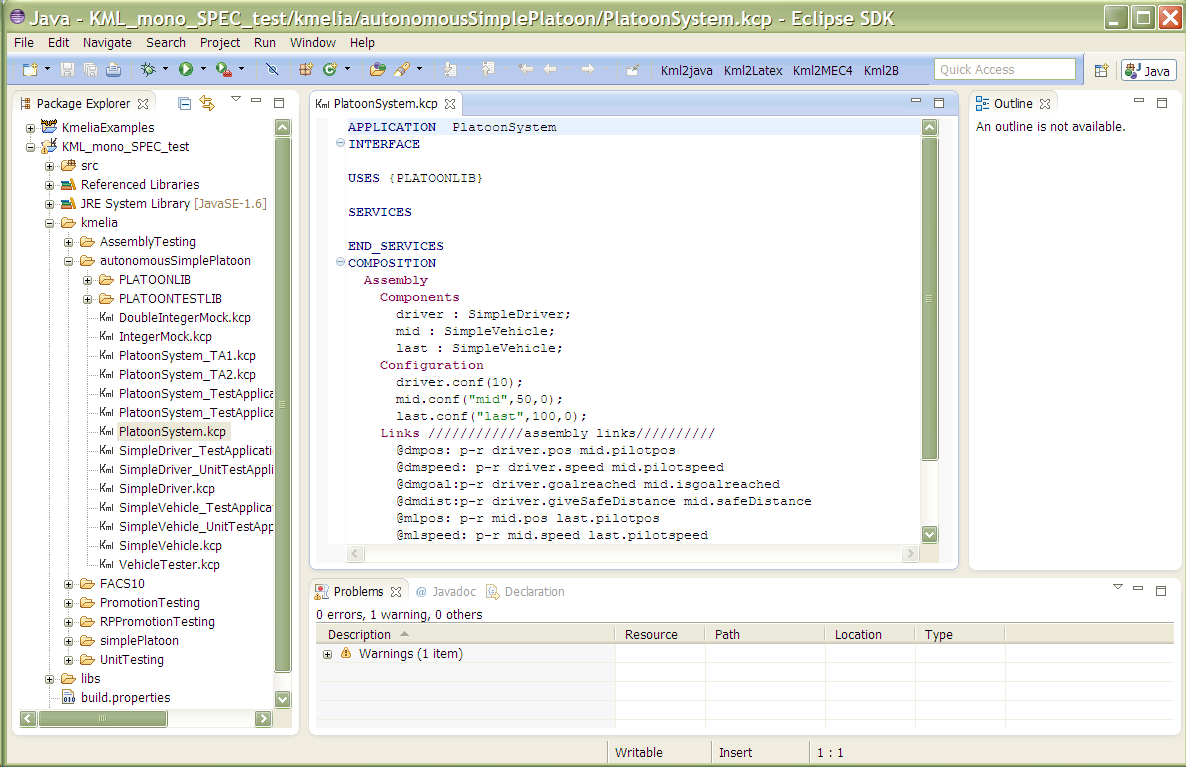Toggle fold marker next to COMPOSITION
The height and width of the screenshot is (767, 1186).
pyautogui.click(x=340, y=263)
